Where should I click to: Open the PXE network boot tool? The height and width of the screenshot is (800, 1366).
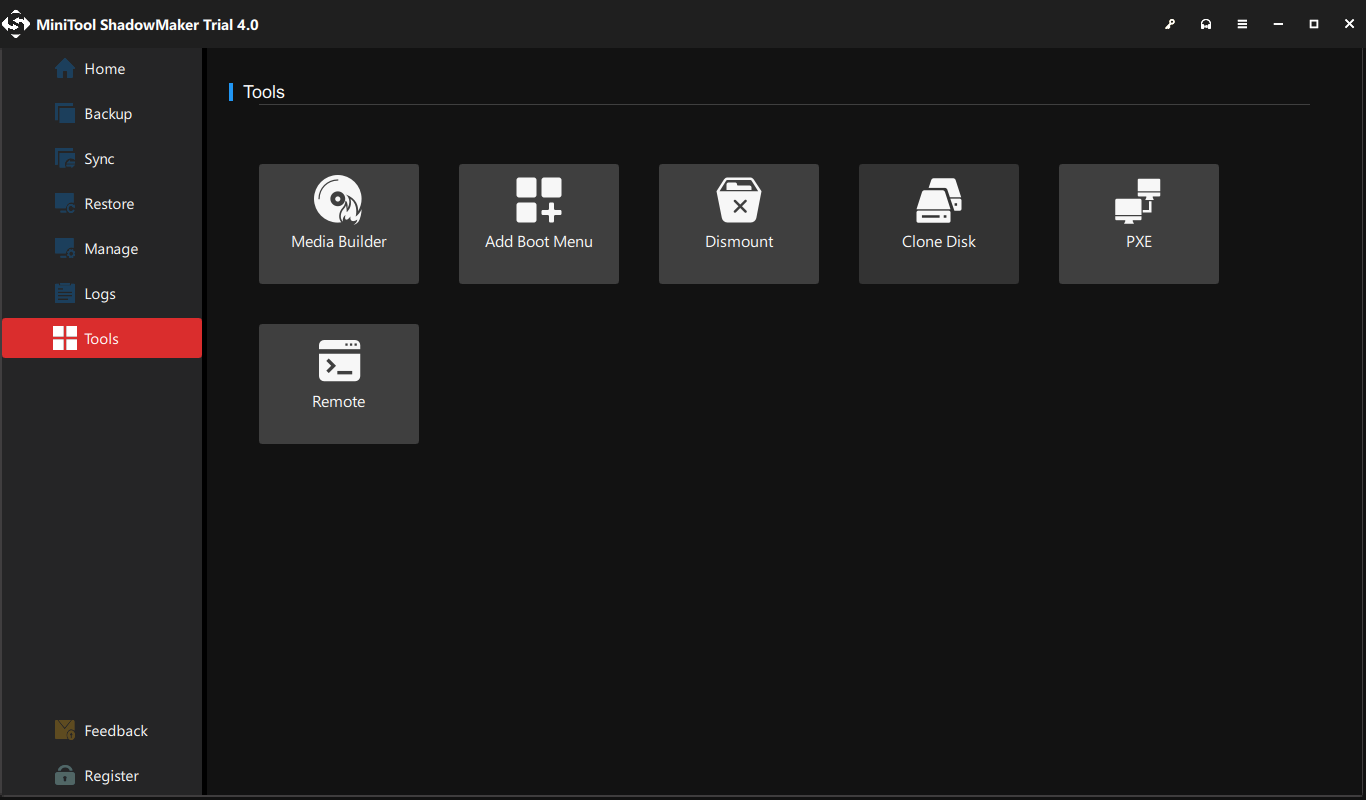(1138, 224)
